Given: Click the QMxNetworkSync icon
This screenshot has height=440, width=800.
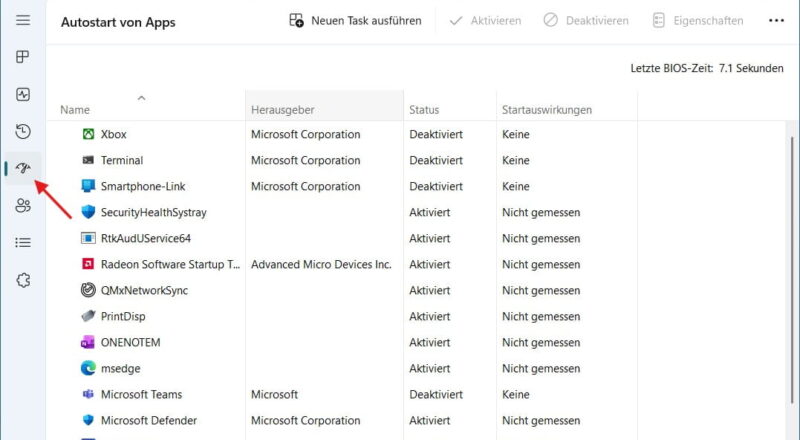Looking at the screenshot, I should click(x=88, y=290).
